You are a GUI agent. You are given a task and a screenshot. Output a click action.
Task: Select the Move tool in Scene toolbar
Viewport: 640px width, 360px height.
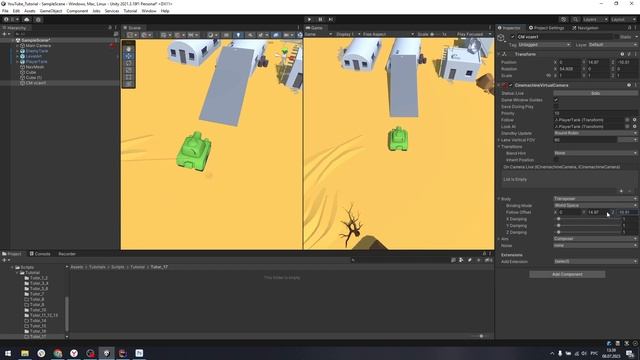129,56
